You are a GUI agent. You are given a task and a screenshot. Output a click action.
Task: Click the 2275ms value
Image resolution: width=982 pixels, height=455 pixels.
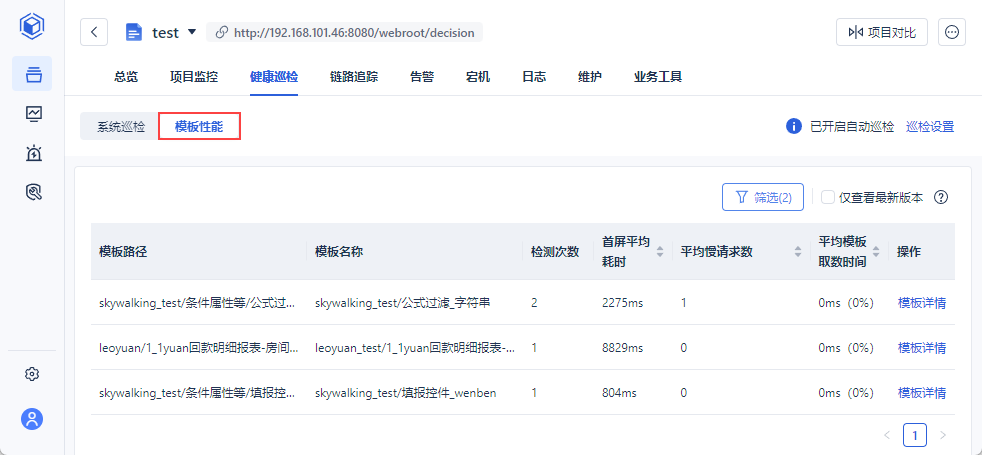click(623, 303)
